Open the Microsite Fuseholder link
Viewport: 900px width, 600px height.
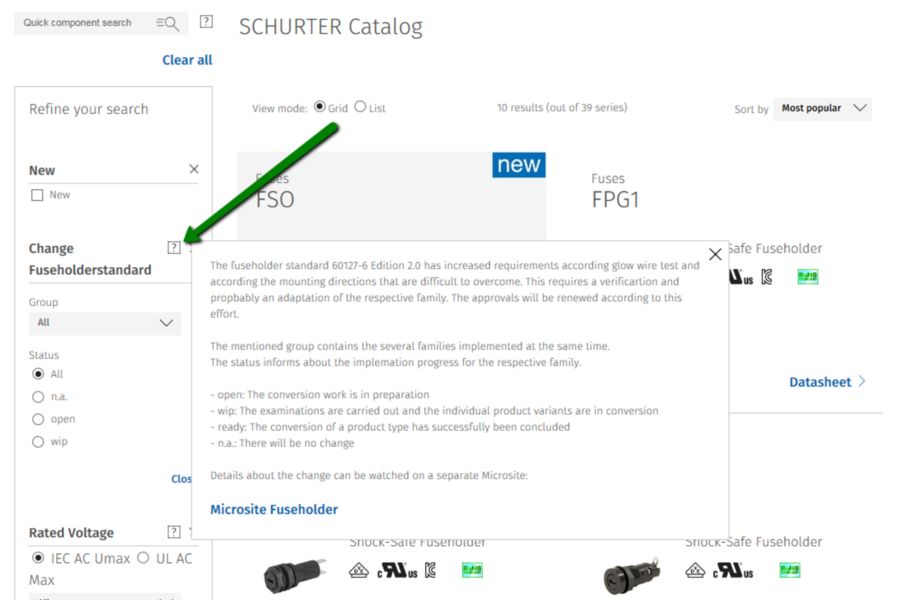click(x=274, y=509)
